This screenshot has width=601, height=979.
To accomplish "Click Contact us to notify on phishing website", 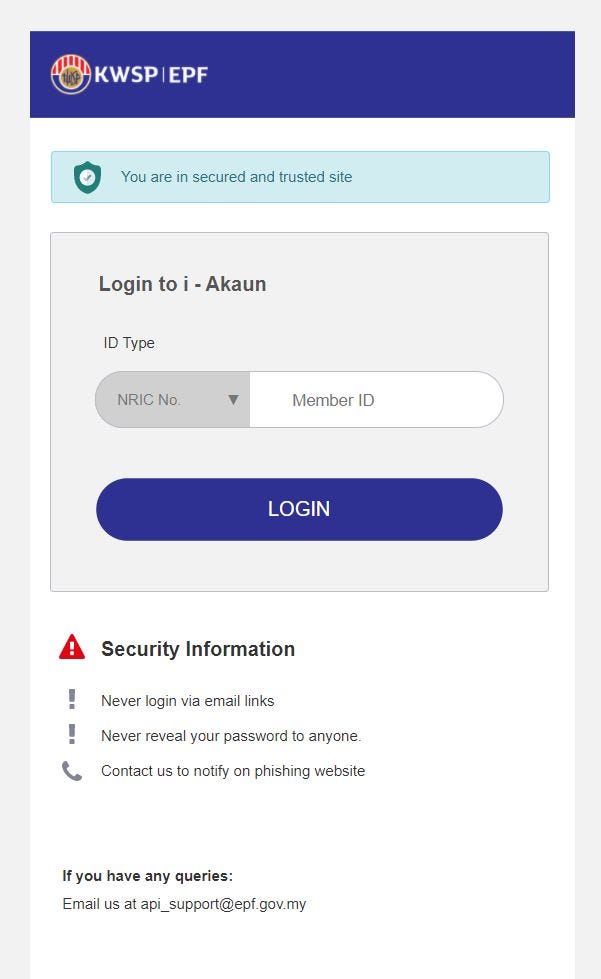I will point(233,771).
